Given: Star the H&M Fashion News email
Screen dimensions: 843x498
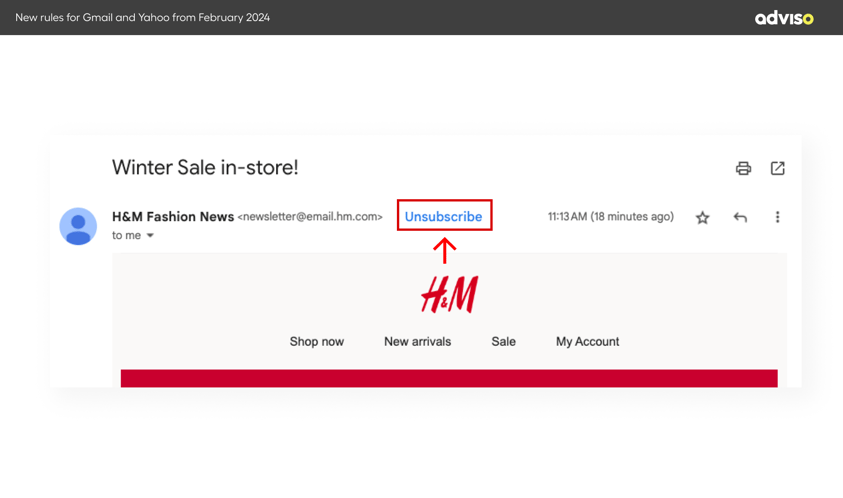Looking at the screenshot, I should [x=702, y=217].
